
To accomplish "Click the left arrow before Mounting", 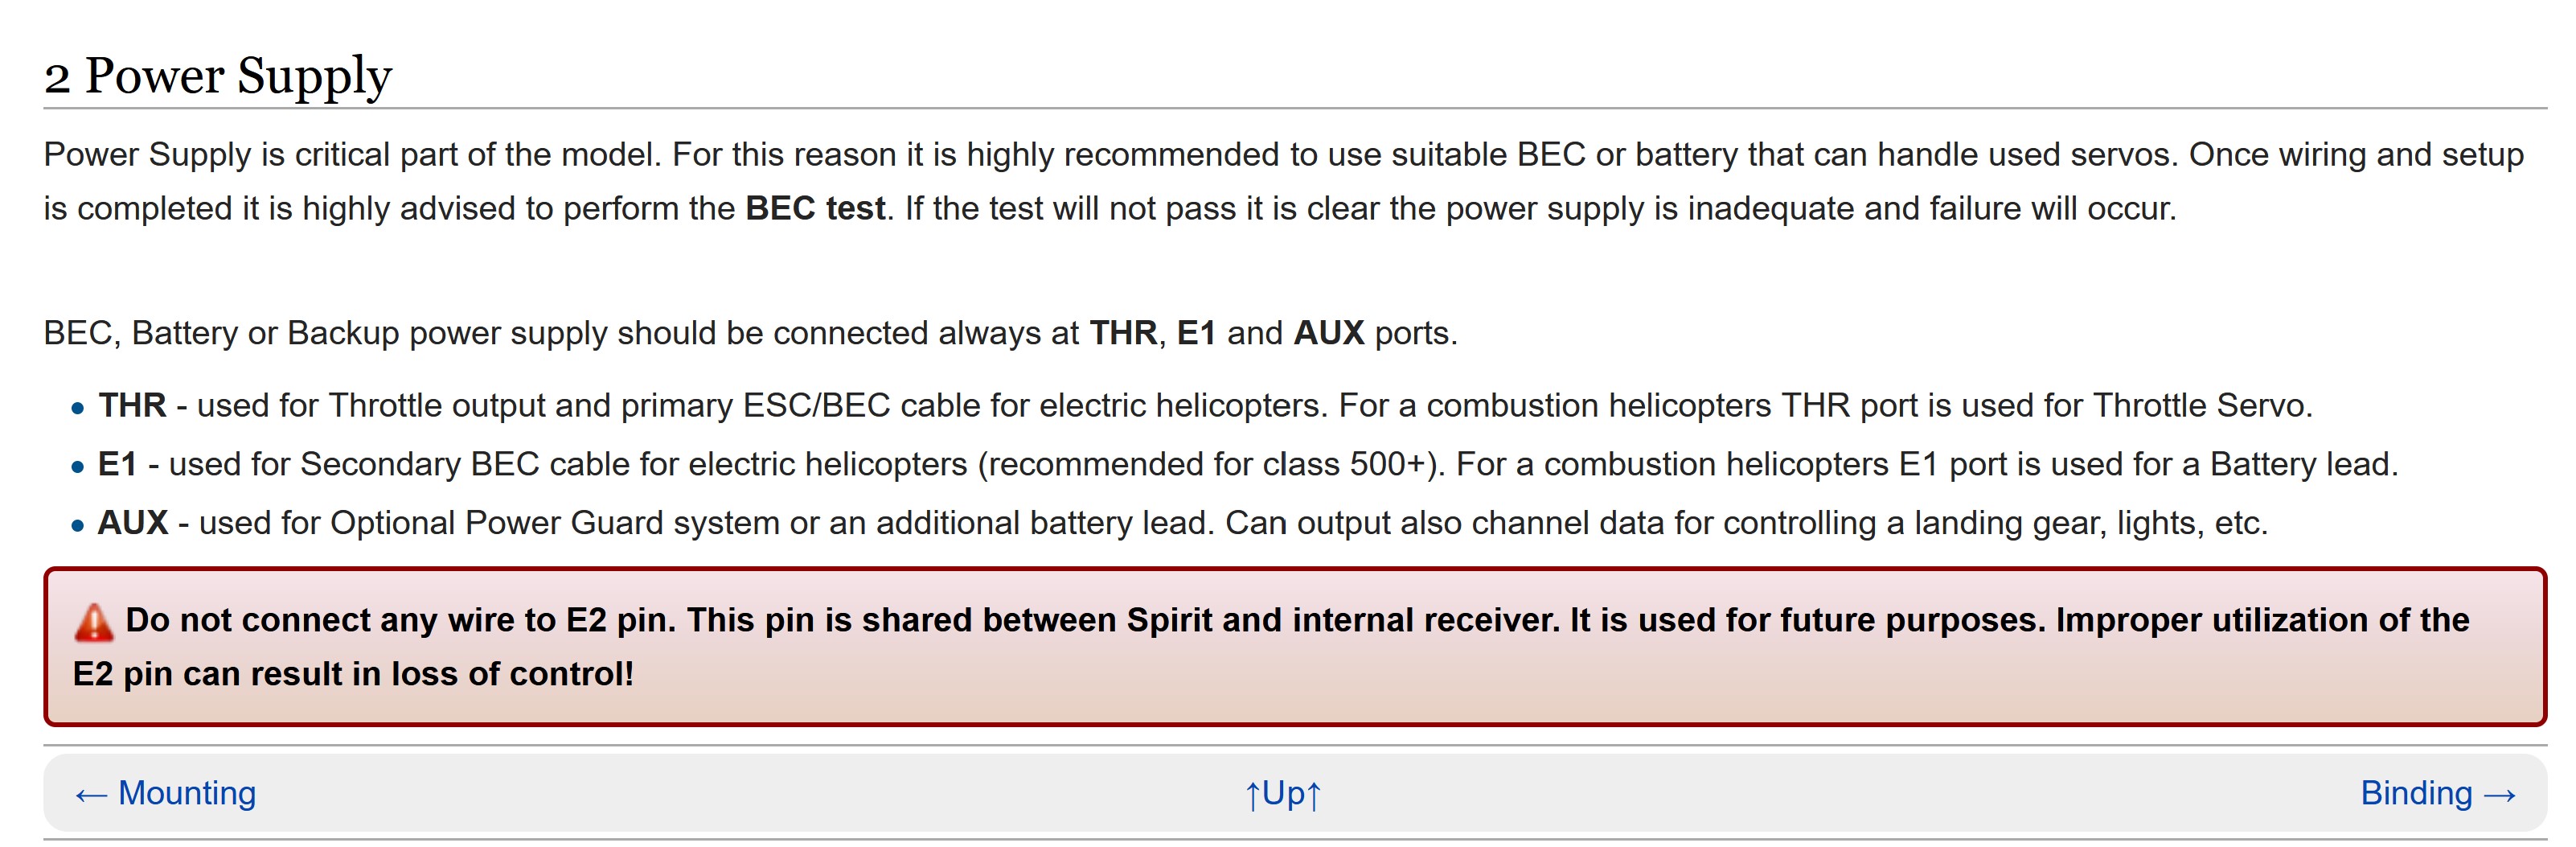I will 91,795.
